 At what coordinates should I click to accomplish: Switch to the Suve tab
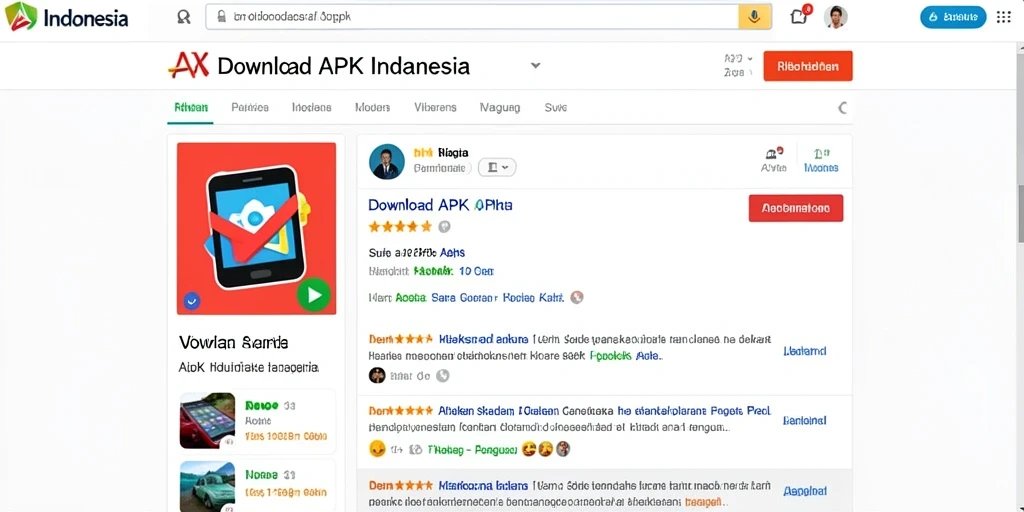pyautogui.click(x=556, y=107)
